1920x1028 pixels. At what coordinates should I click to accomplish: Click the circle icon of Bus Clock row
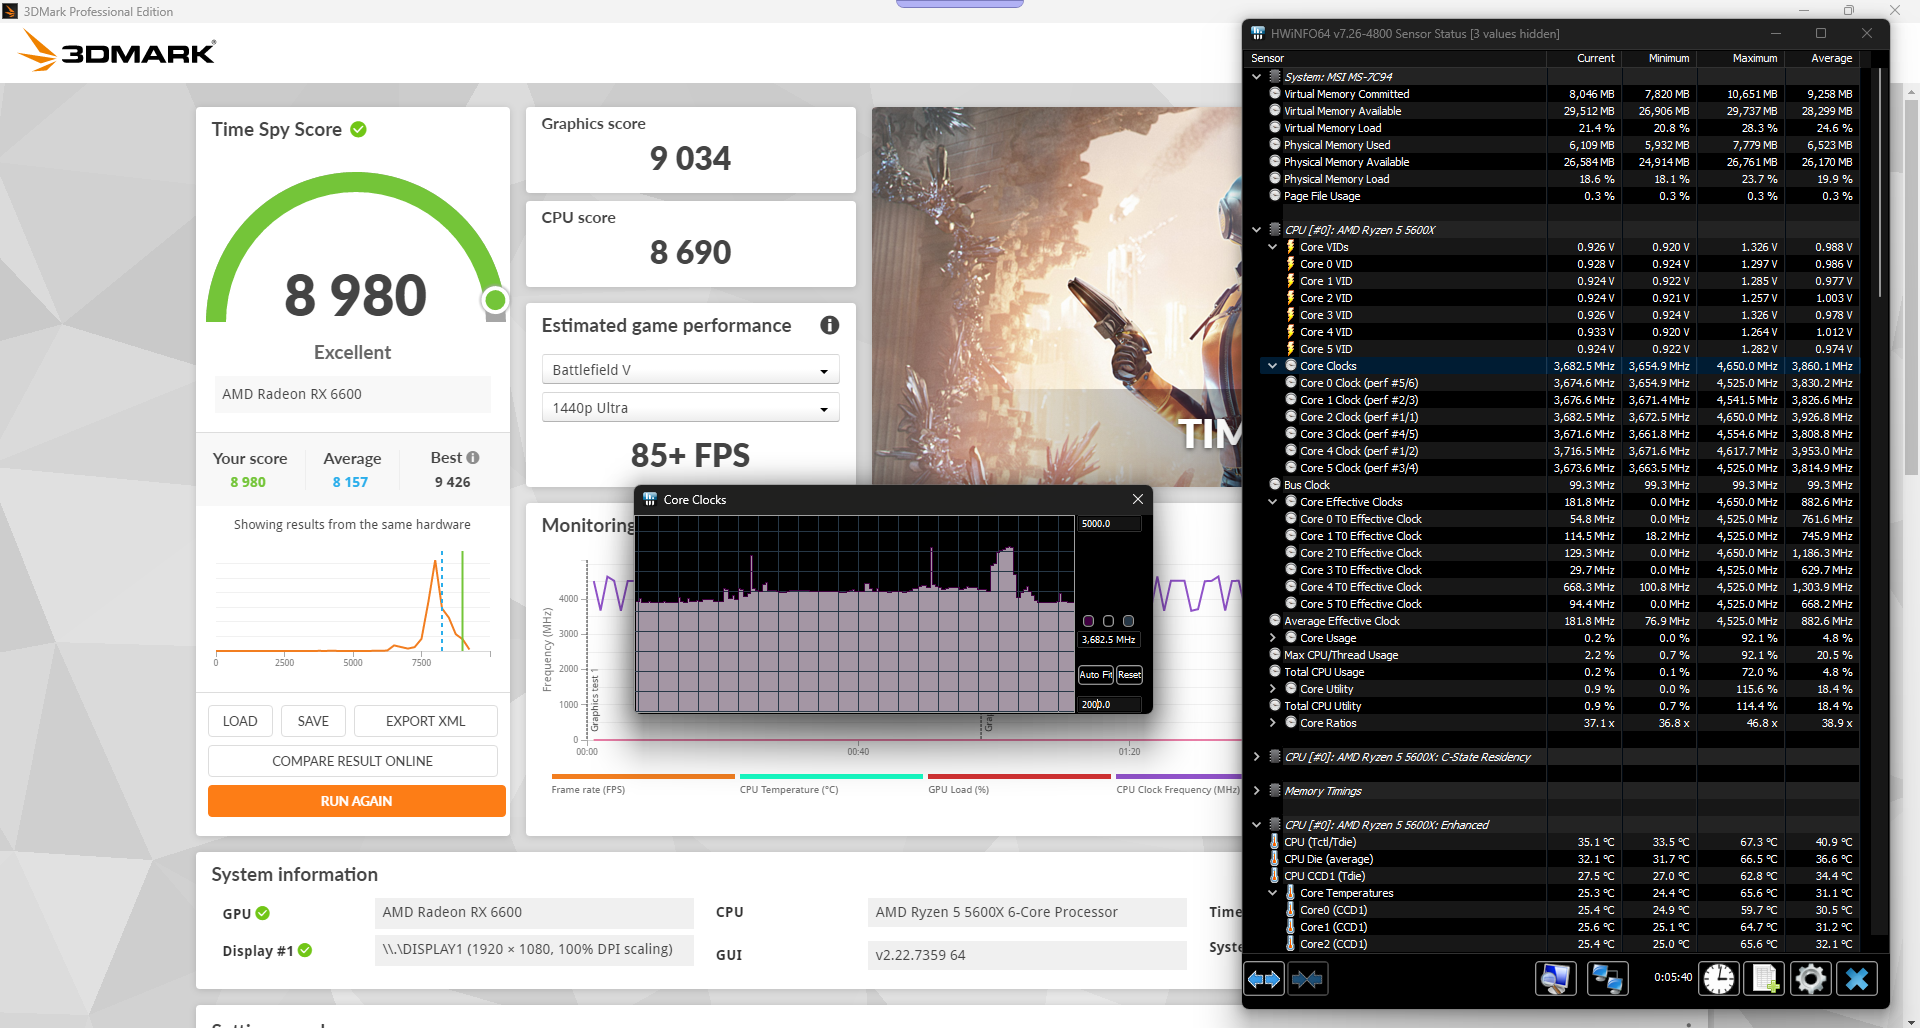pos(1275,485)
